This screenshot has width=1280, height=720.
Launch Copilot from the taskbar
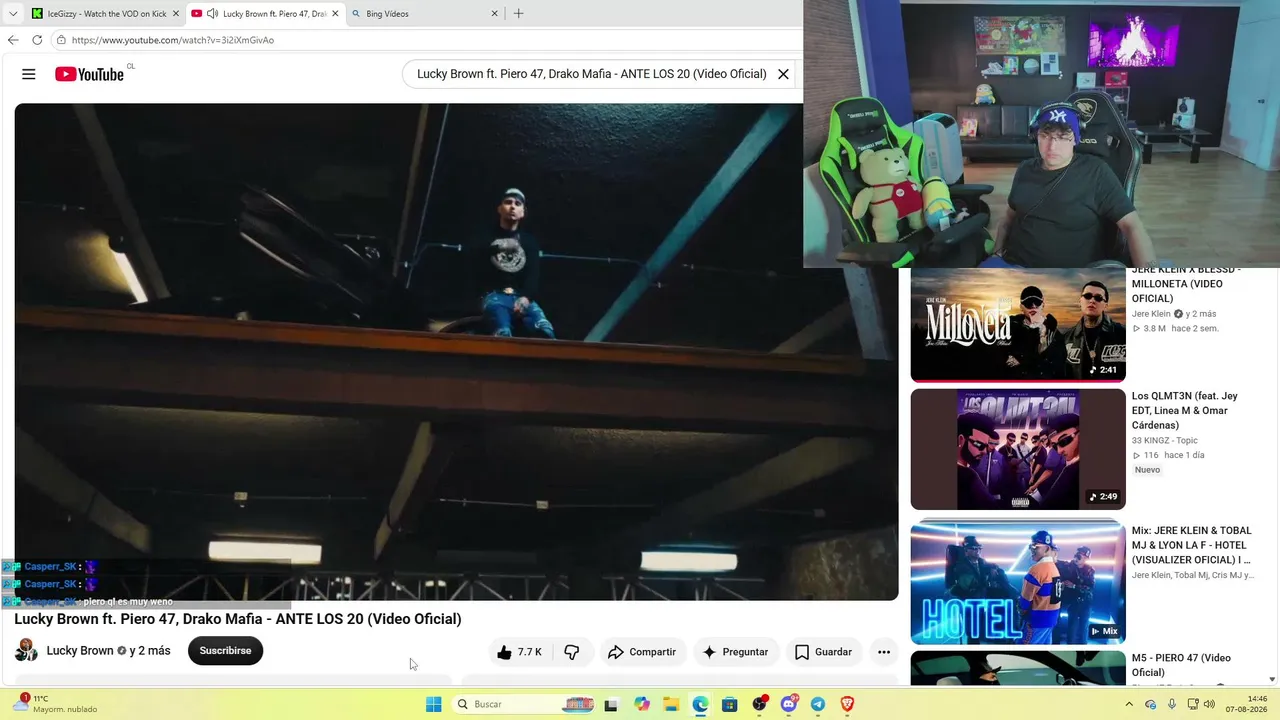(x=641, y=704)
